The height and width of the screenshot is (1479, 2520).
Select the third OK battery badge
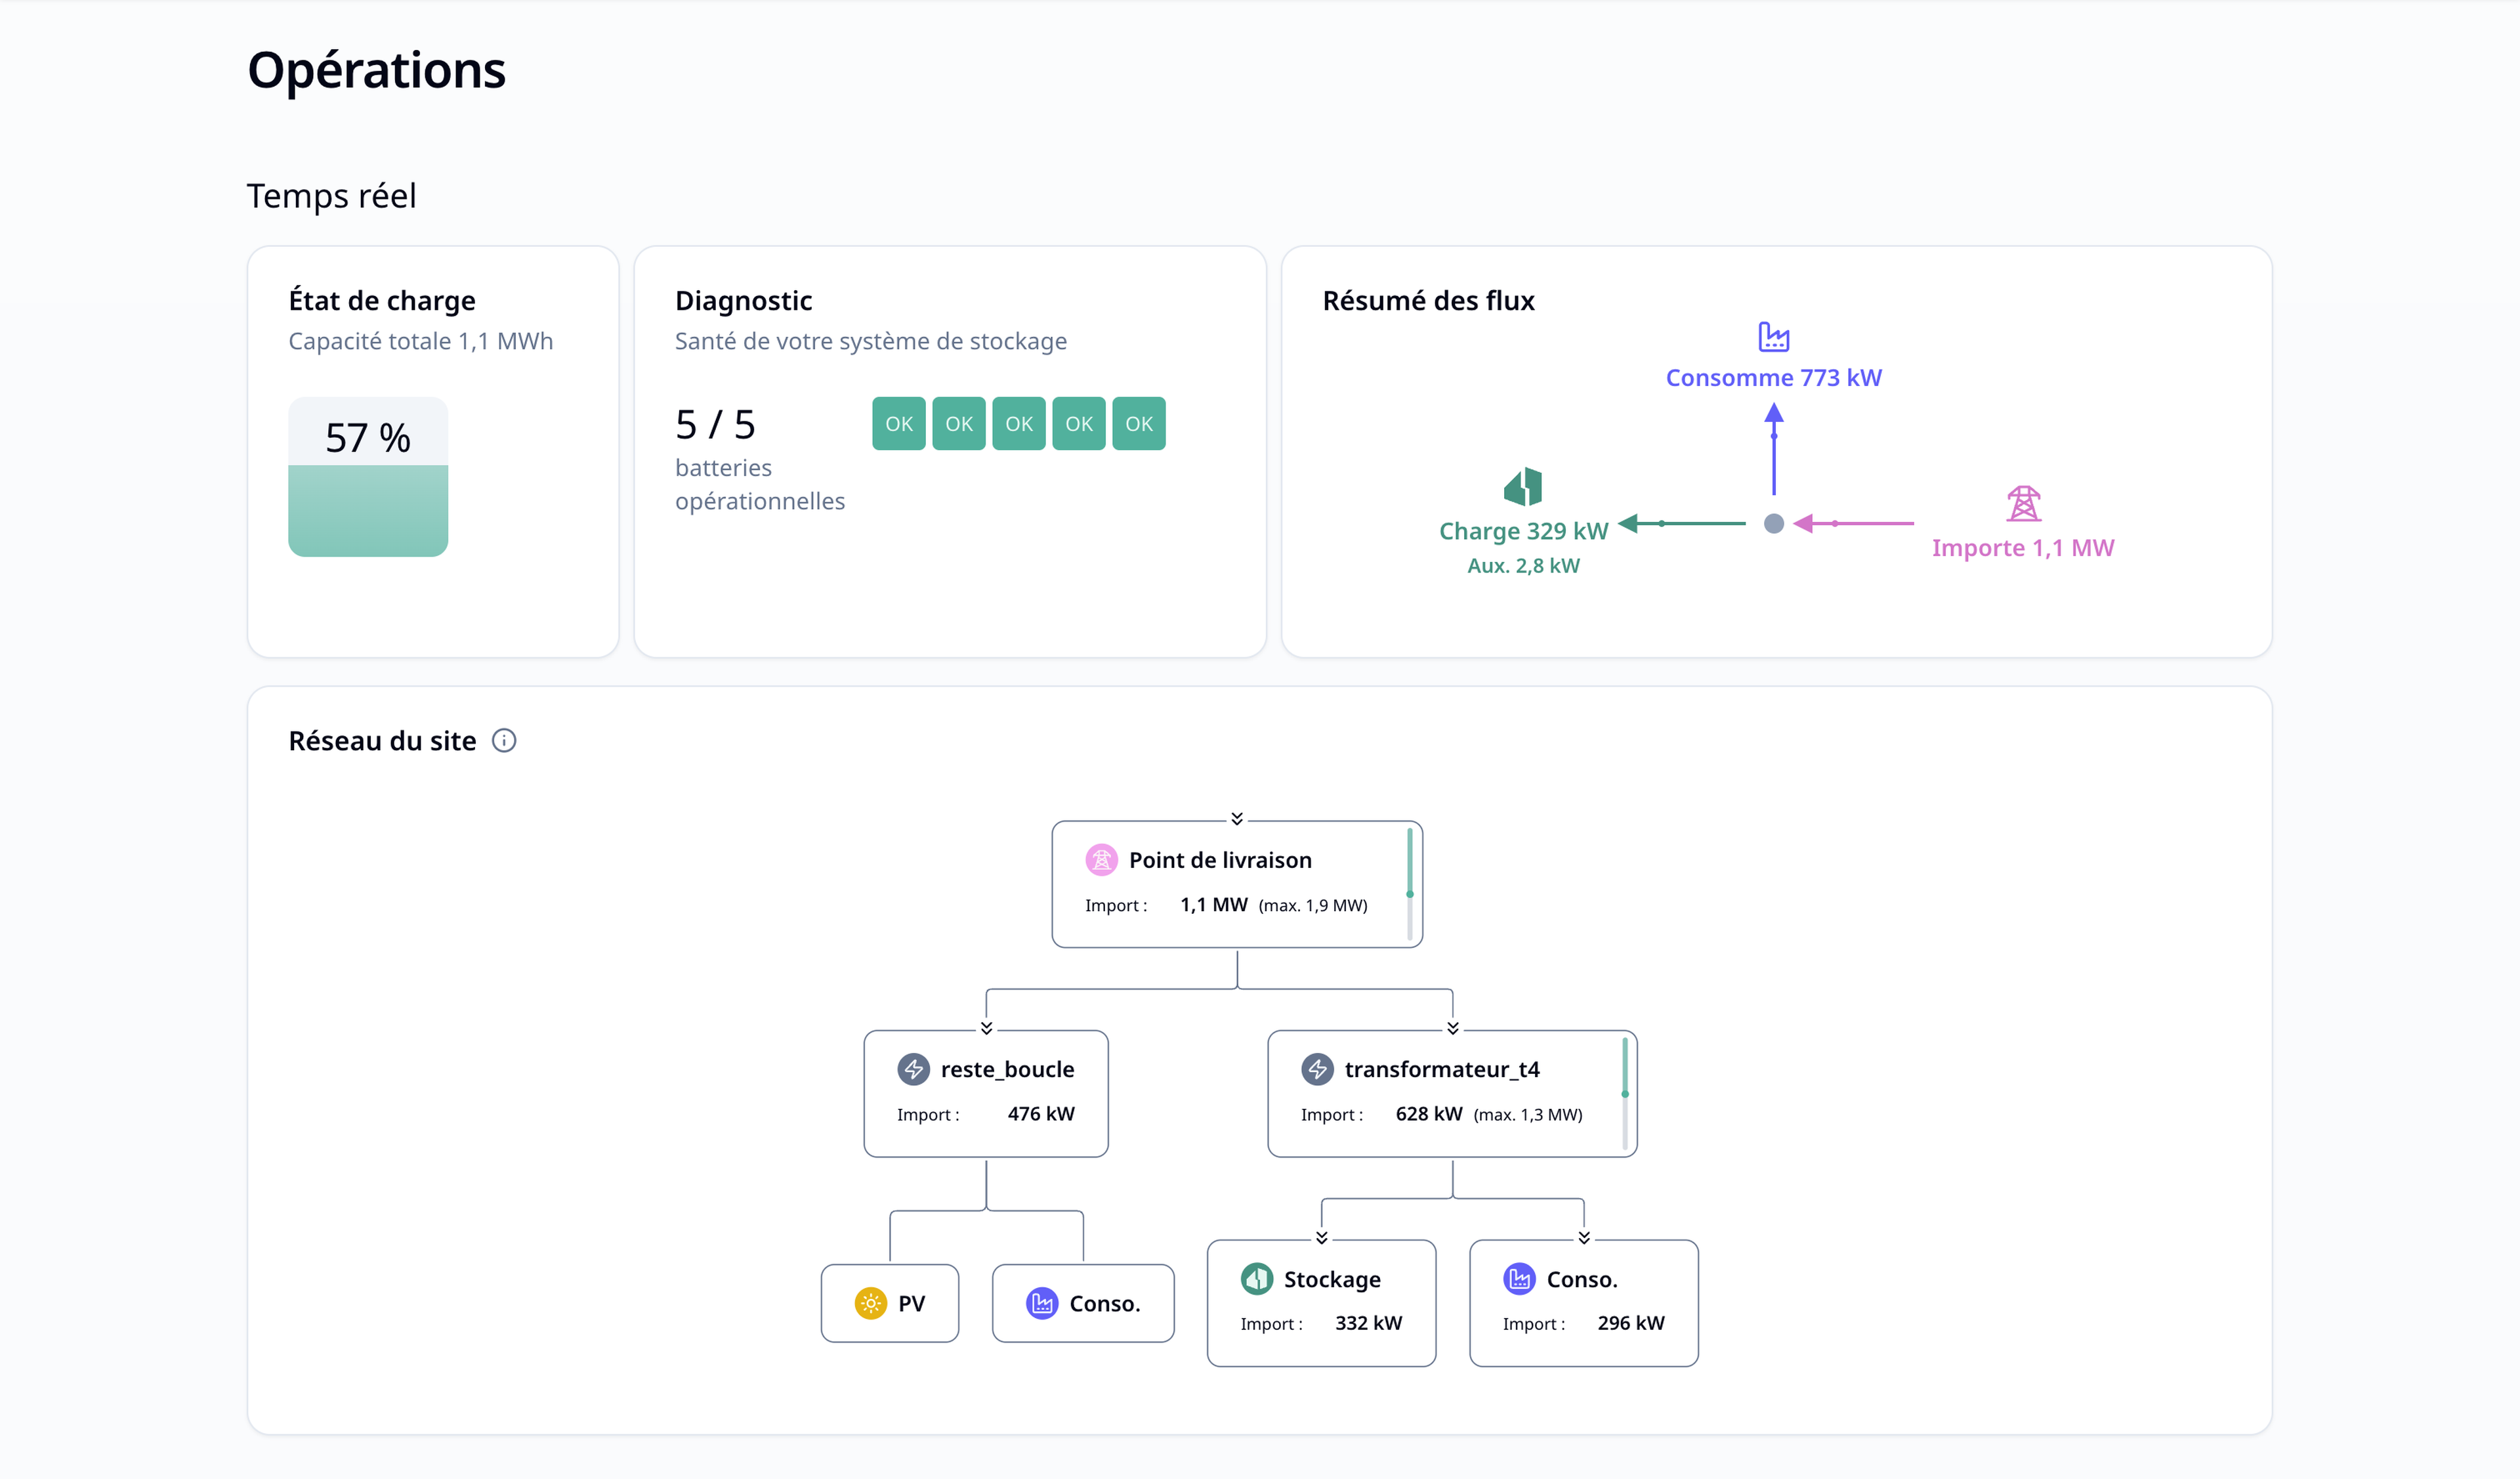tap(1019, 424)
